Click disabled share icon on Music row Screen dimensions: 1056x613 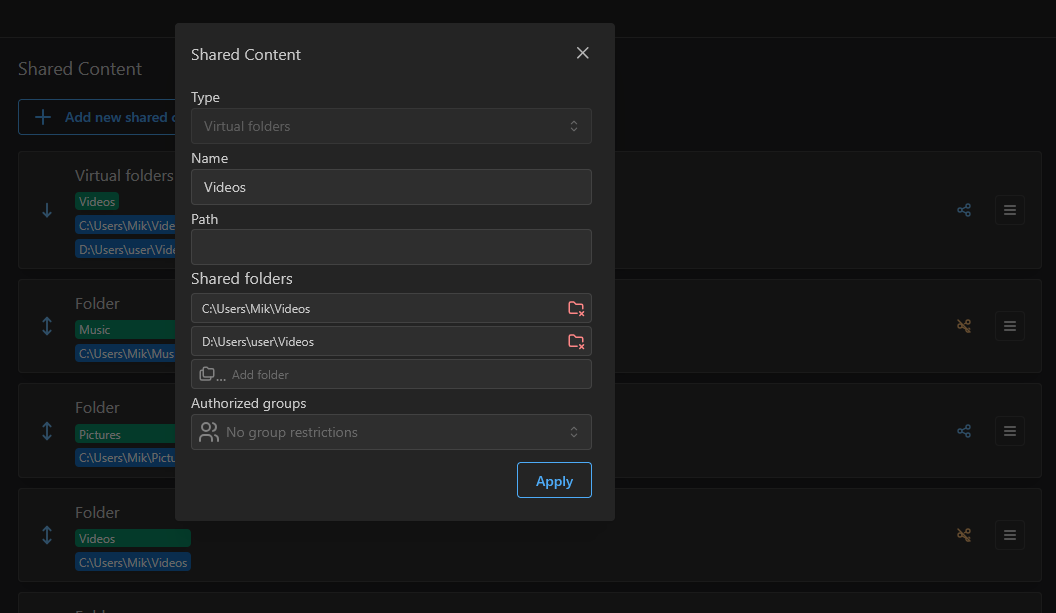(964, 326)
